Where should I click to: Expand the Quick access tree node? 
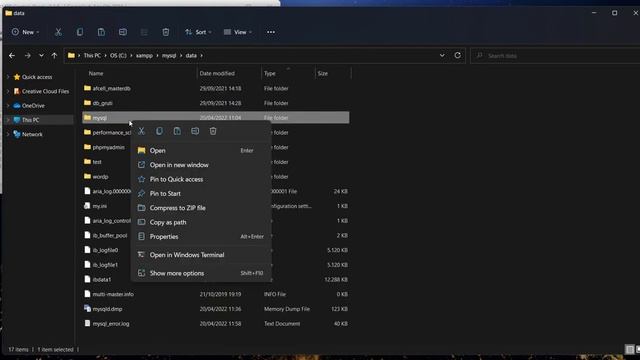8,77
